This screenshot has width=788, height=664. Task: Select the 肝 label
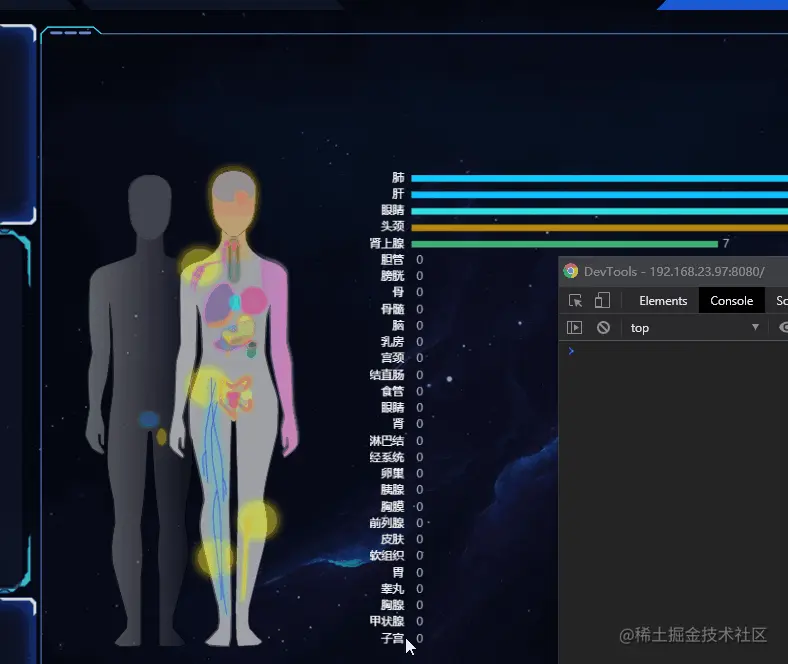pyautogui.click(x=398, y=194)
